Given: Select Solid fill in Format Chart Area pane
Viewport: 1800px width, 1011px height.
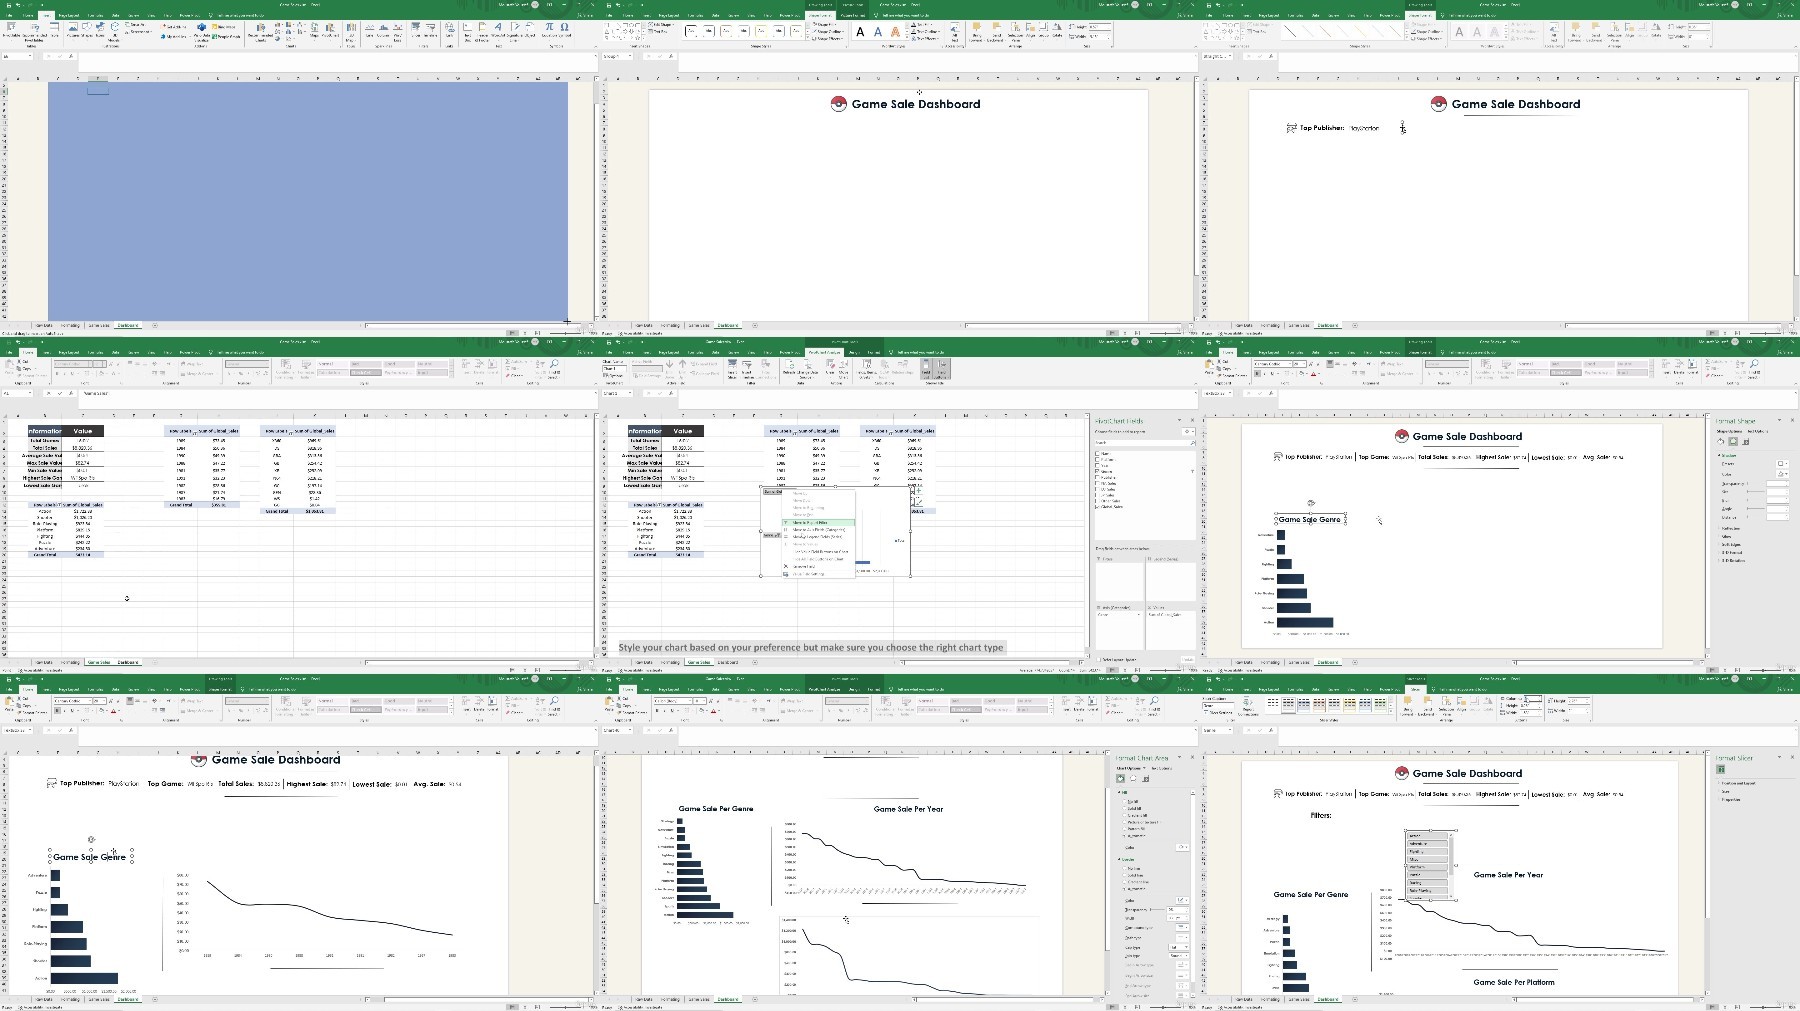Looking at the screenshot, I should point(1125,808).
